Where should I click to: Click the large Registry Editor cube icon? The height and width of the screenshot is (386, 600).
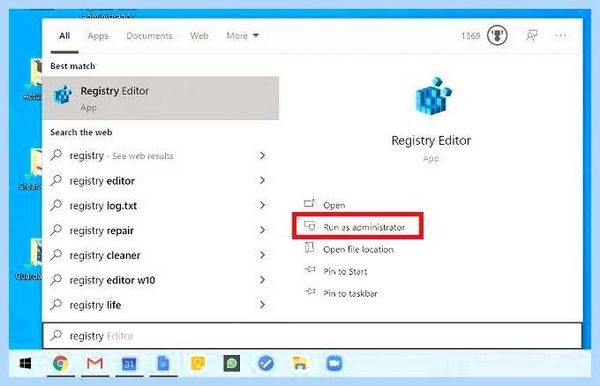coord(433,96)
